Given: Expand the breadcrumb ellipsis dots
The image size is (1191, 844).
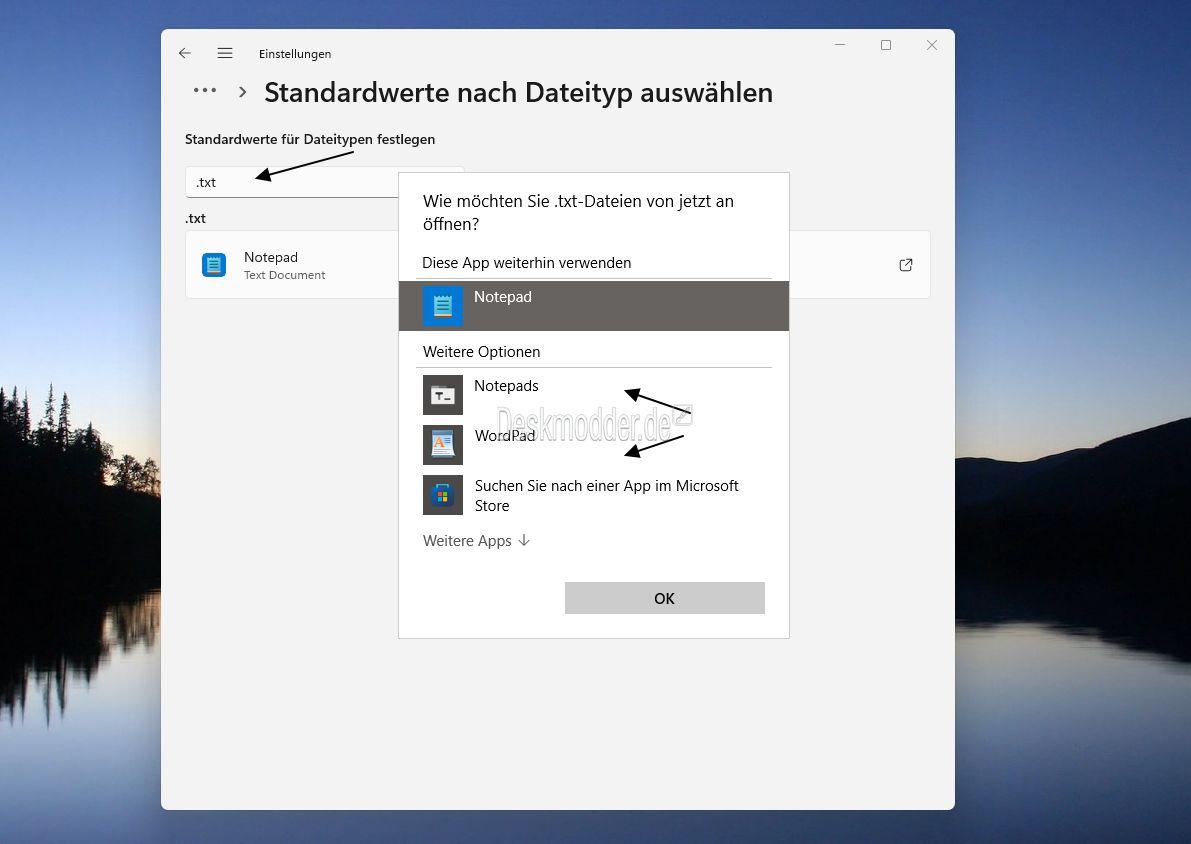Looking at the screenshot, I should pos(205,90).
